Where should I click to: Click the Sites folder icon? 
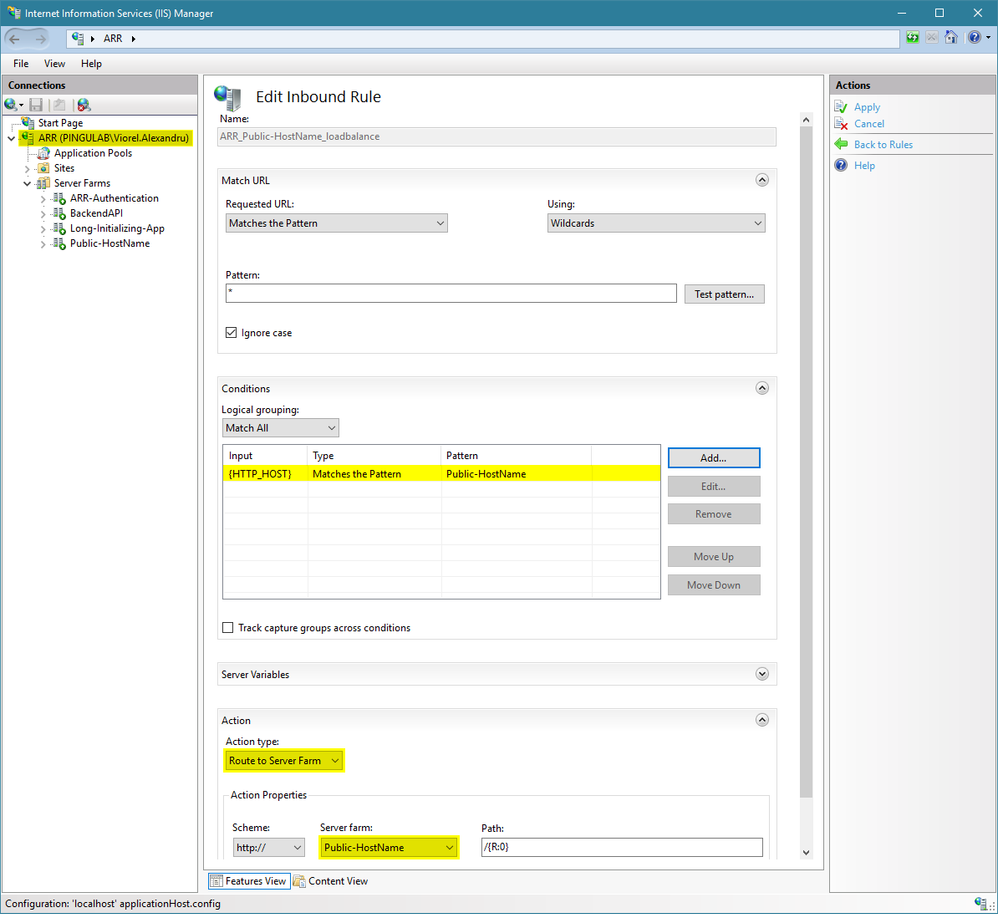[x=43, y=168]
